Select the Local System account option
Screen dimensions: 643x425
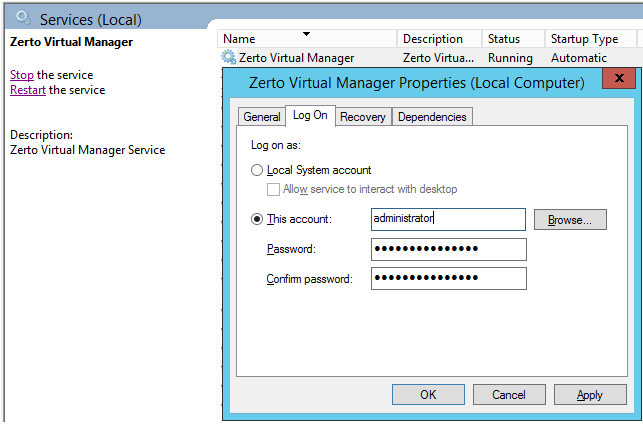(257, 170)
